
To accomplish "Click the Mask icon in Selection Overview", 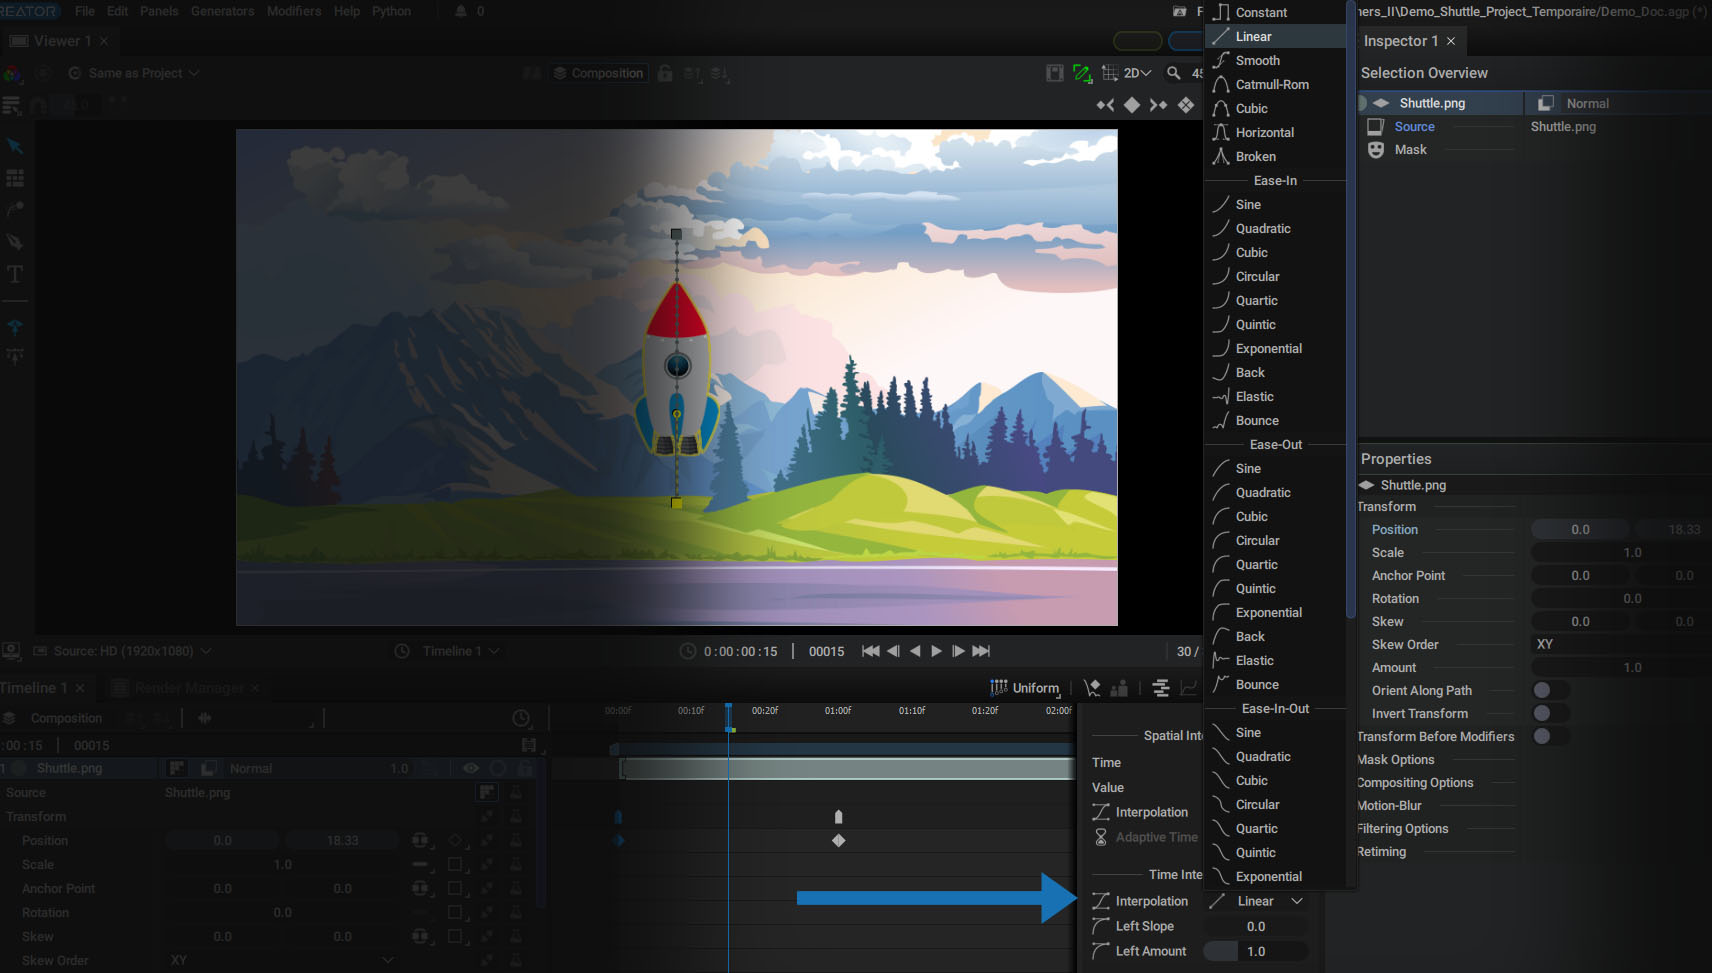I will (1376, 150).
